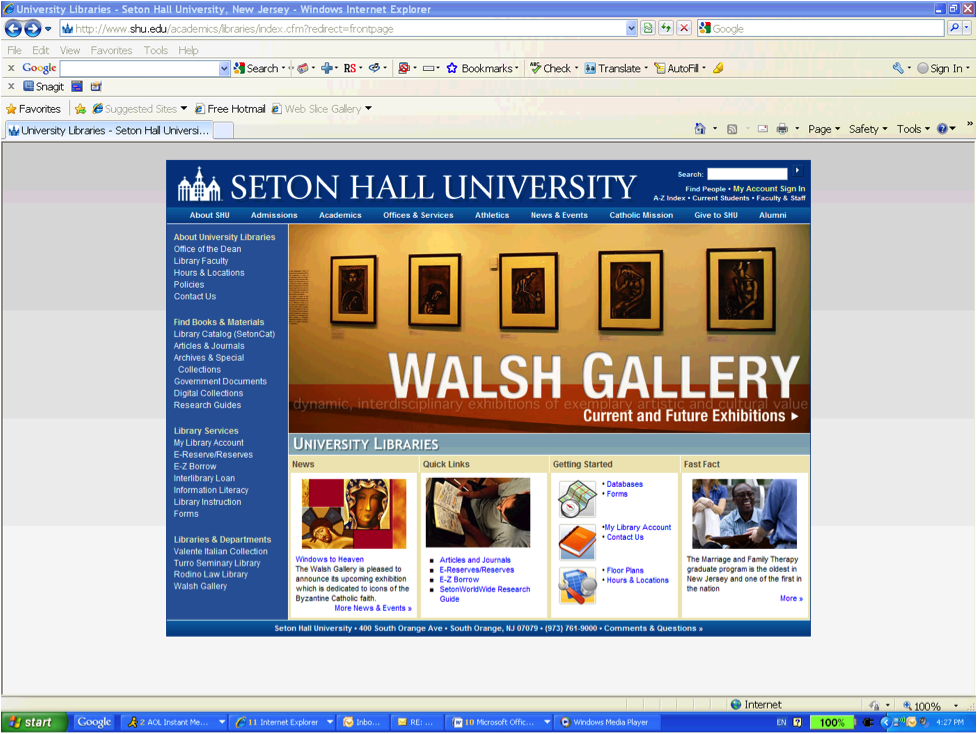977x734 pixels.
Task: Click My Account Sign In link
Action: (x=769, y=189)
